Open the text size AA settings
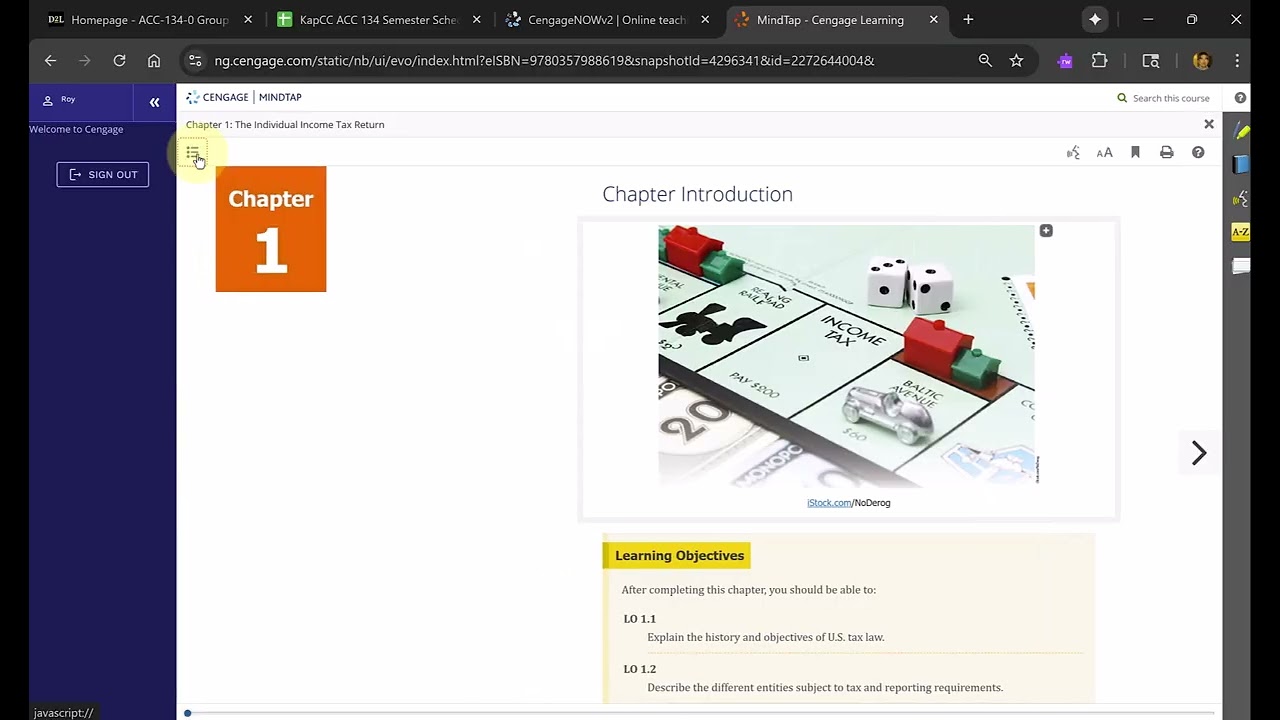1280x720 pixels. (1104, 153)
